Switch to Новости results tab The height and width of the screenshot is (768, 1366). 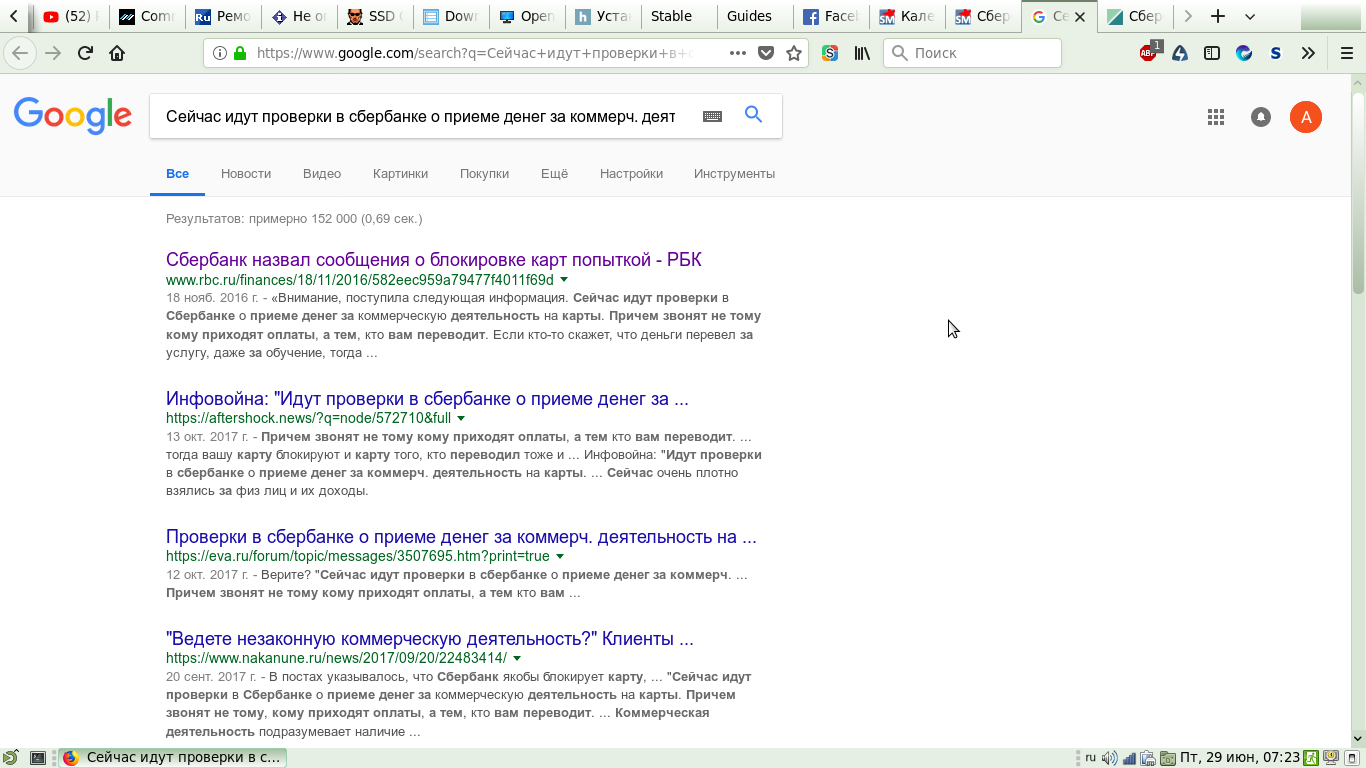coord(246,174)
